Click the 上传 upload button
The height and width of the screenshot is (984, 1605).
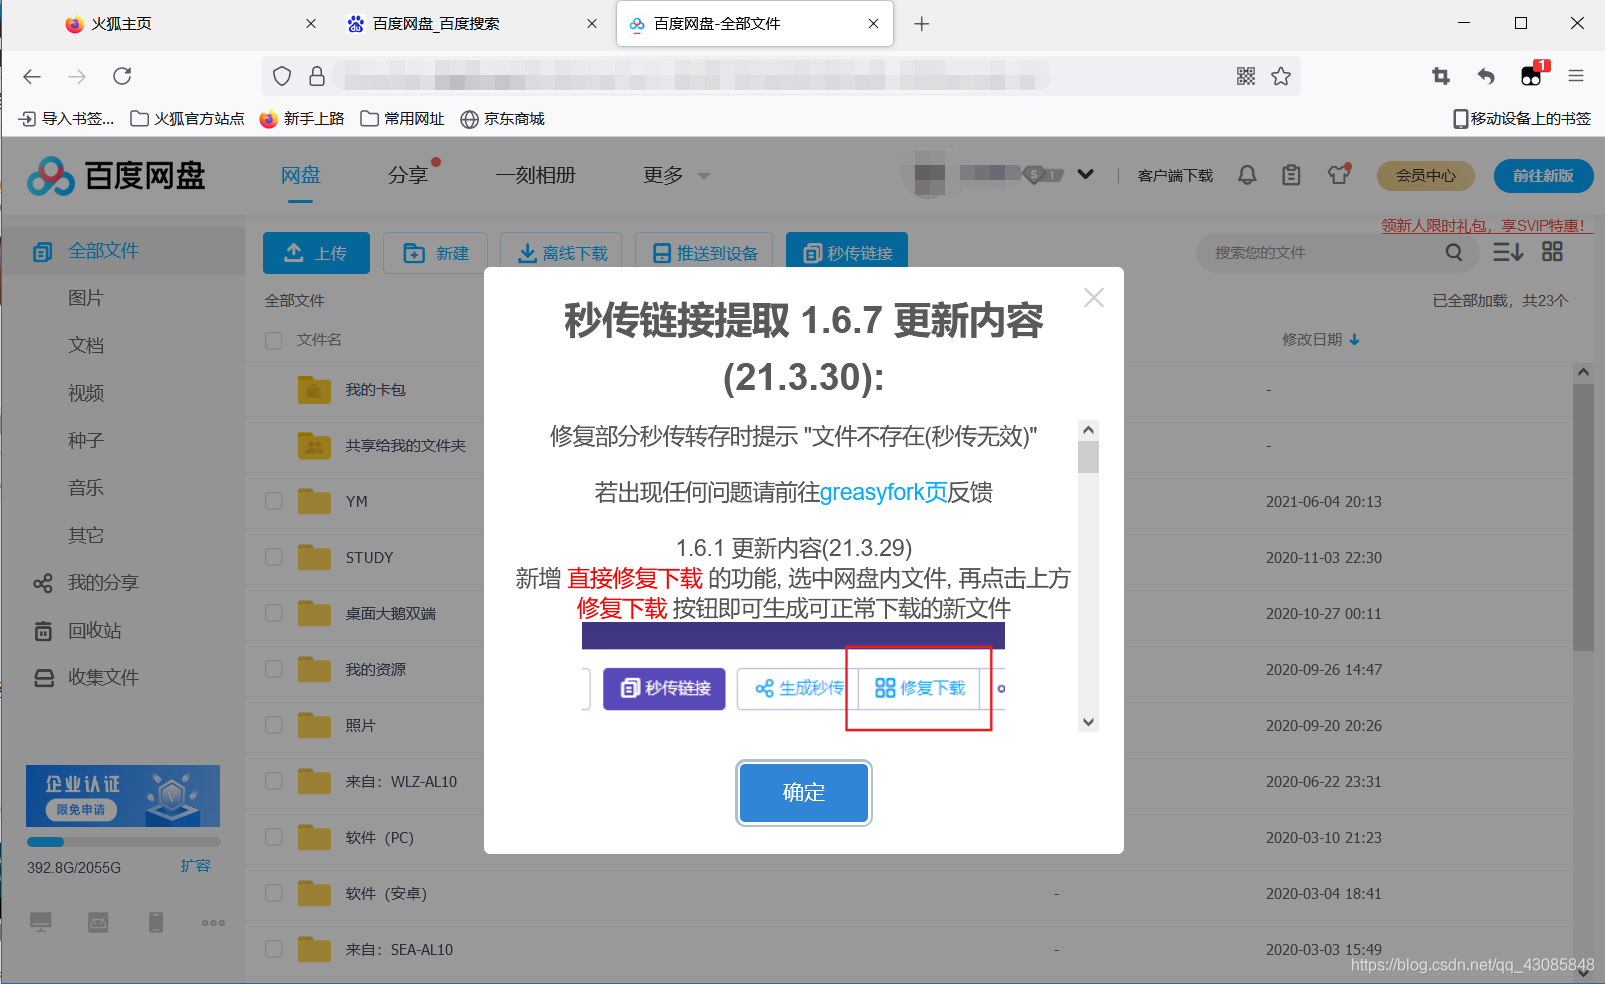coord(316,253)
